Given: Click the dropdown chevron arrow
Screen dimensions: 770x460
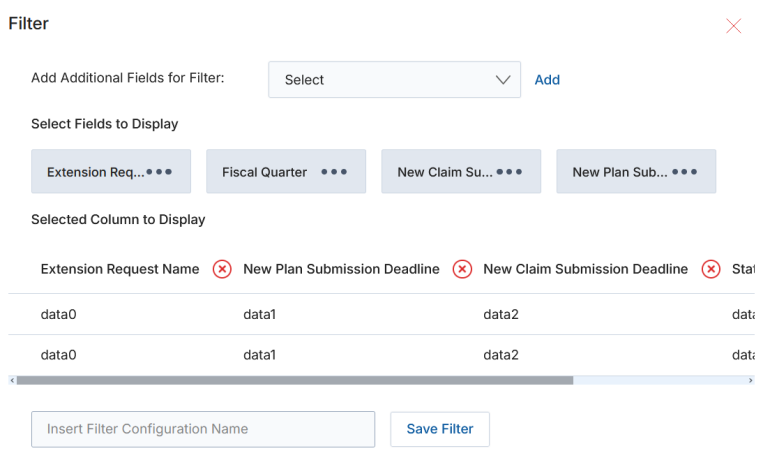Looking at the screenshot, I should click(503, 80).
